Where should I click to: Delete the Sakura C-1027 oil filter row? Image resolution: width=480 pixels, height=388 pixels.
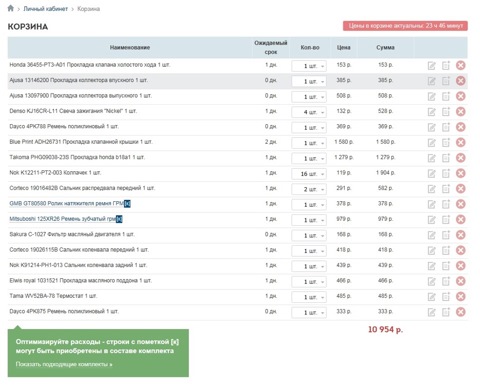pyautogui.click(x=460, y=235)
